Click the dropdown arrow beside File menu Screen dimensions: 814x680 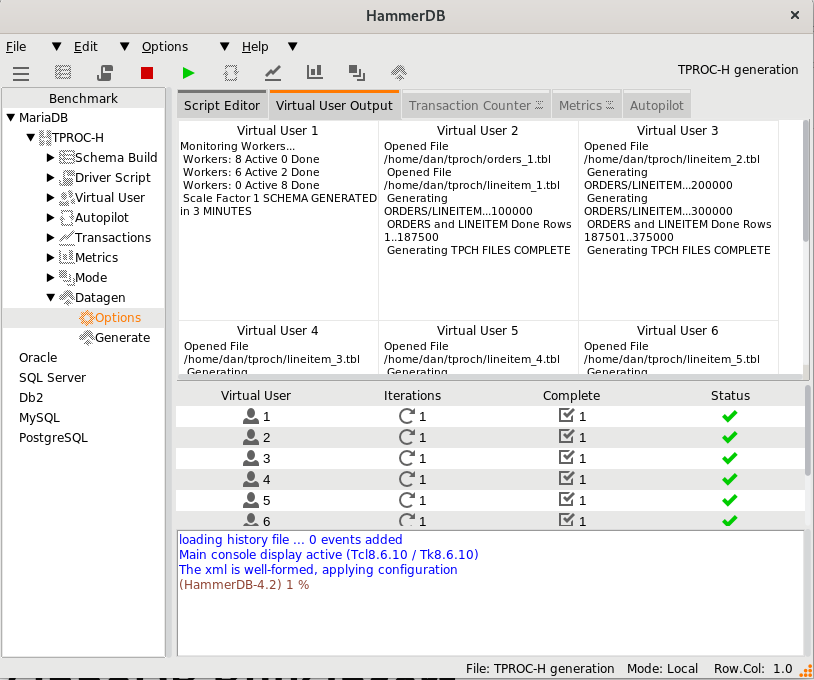pyautogui.click(x=57, y=47)
